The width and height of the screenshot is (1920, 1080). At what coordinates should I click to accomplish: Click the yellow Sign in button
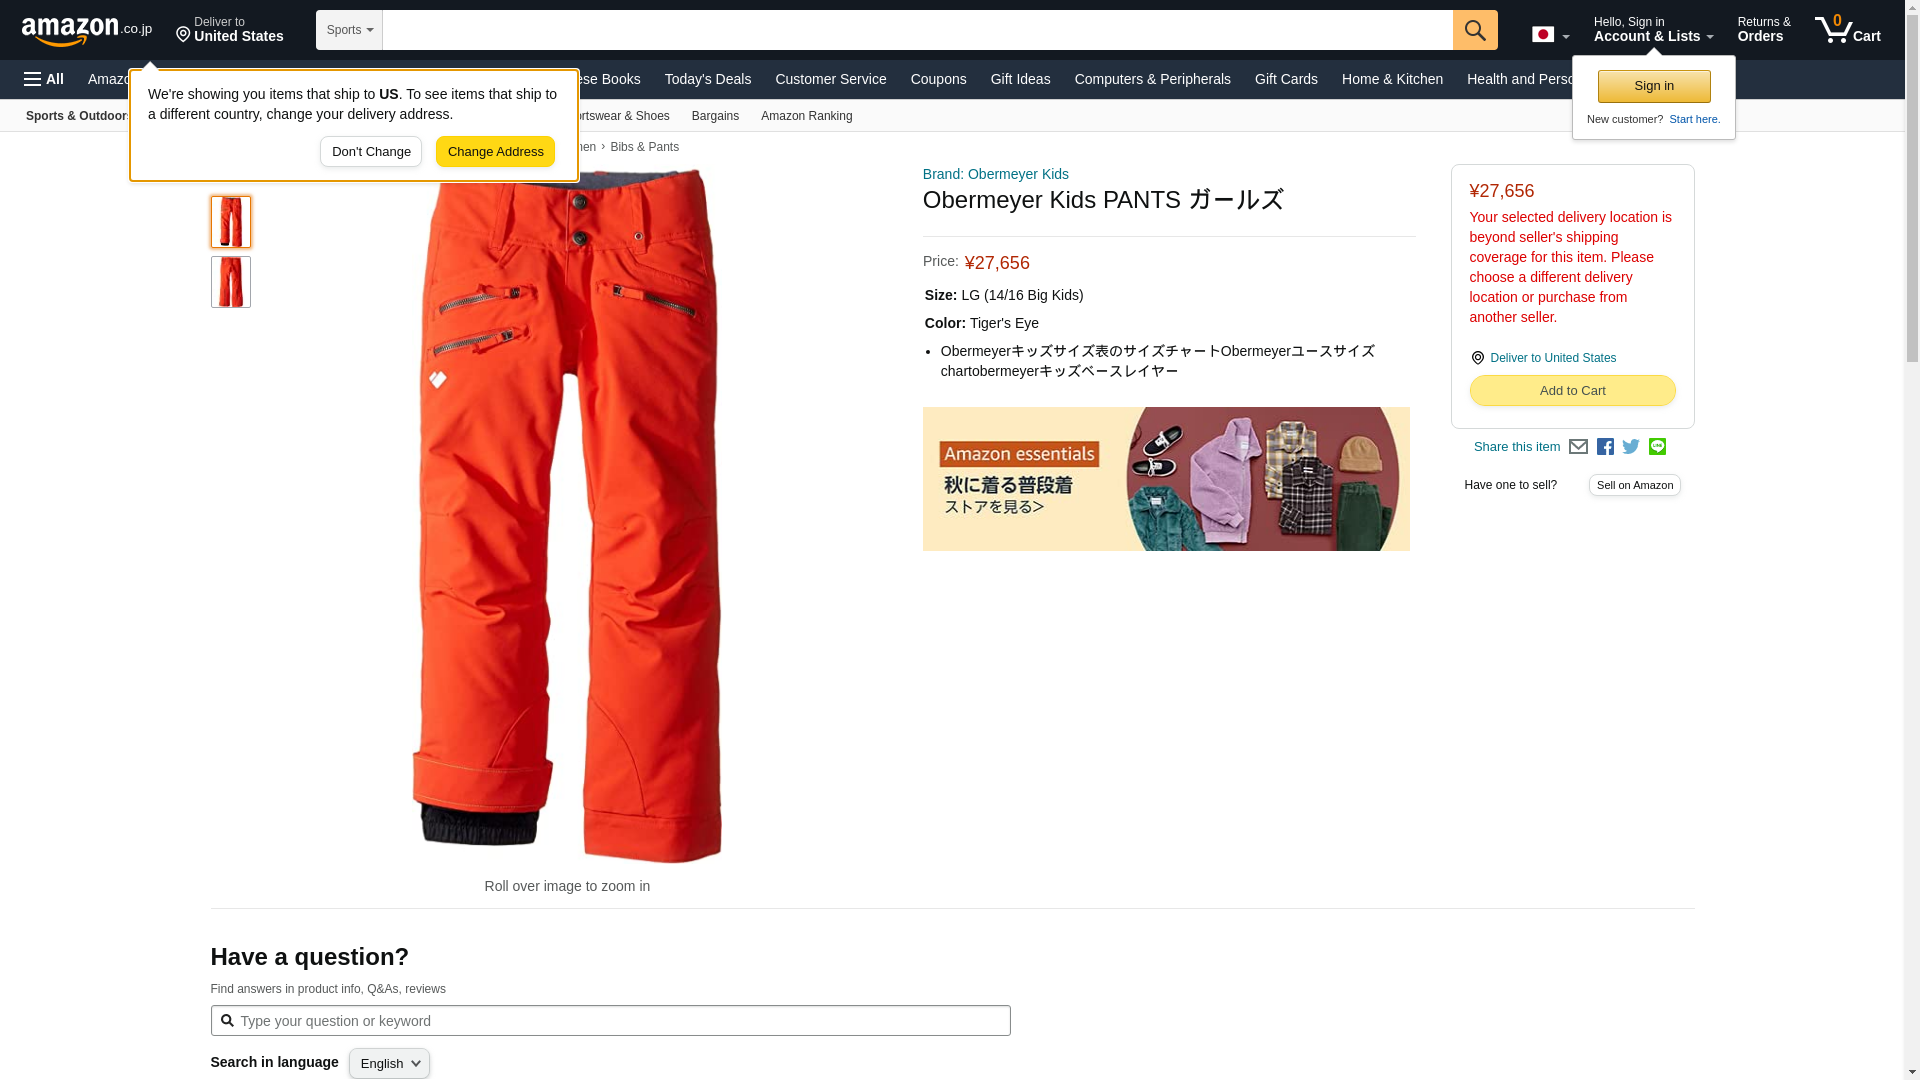click(1654, 86)
